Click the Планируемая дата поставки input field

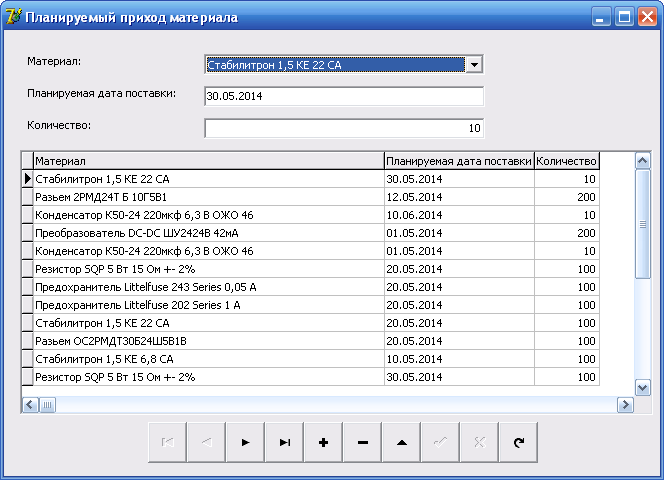[x=343, y=96]
